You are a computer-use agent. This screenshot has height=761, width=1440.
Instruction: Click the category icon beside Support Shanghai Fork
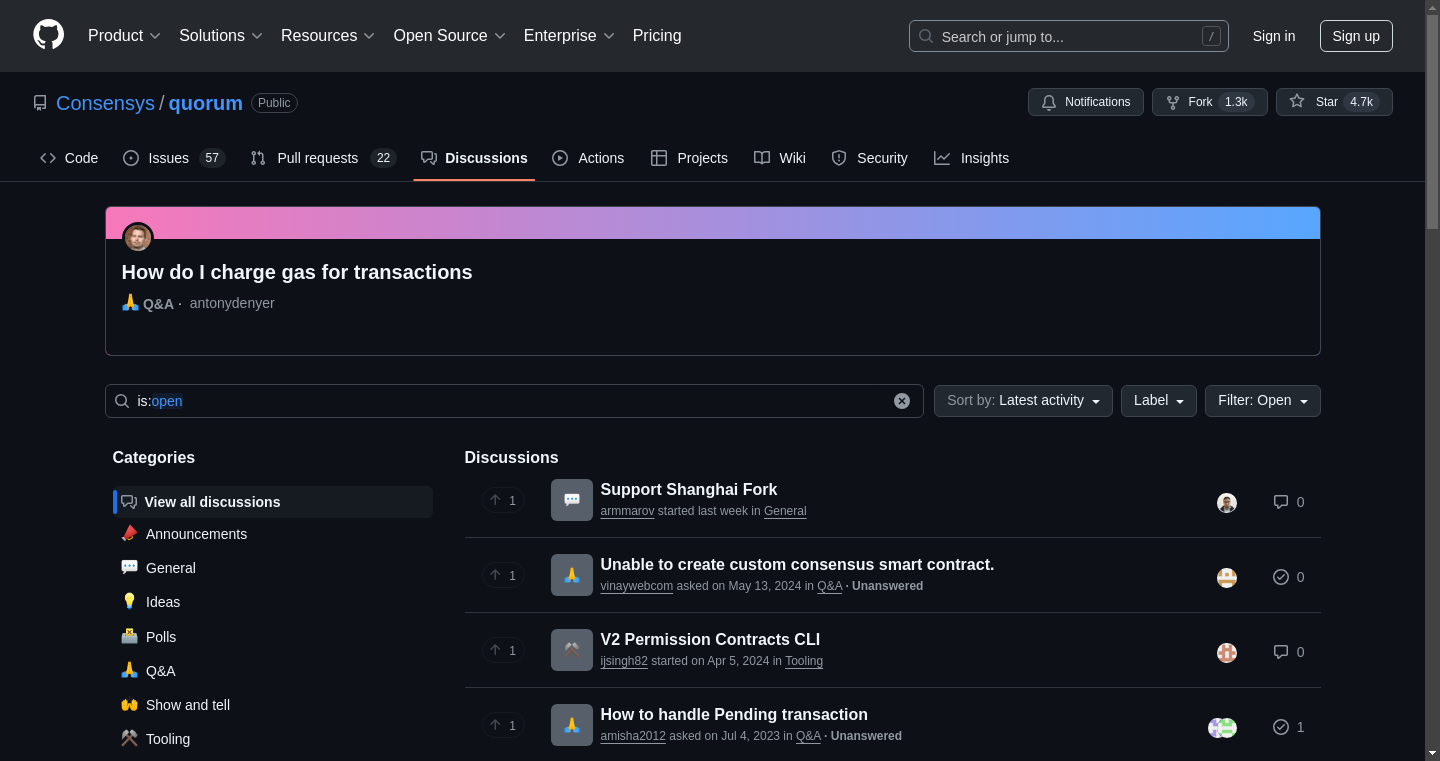[572, 500]
